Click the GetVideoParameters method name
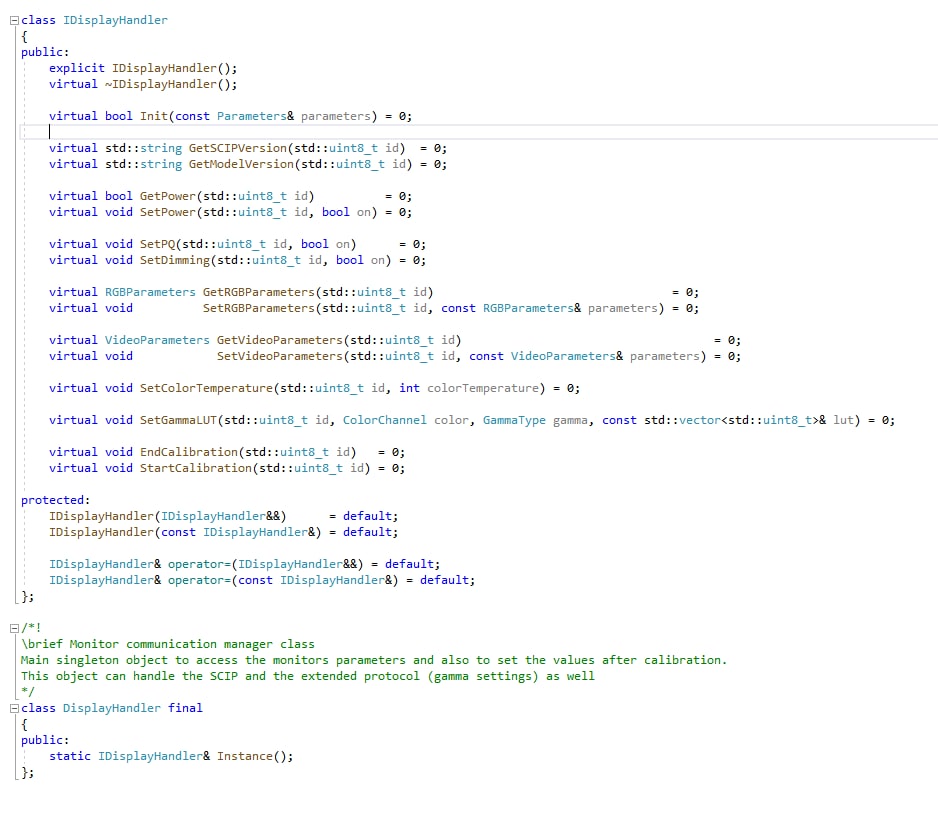Image resolution: width=938 pixels, height=836 pixels. click(279, 340)
